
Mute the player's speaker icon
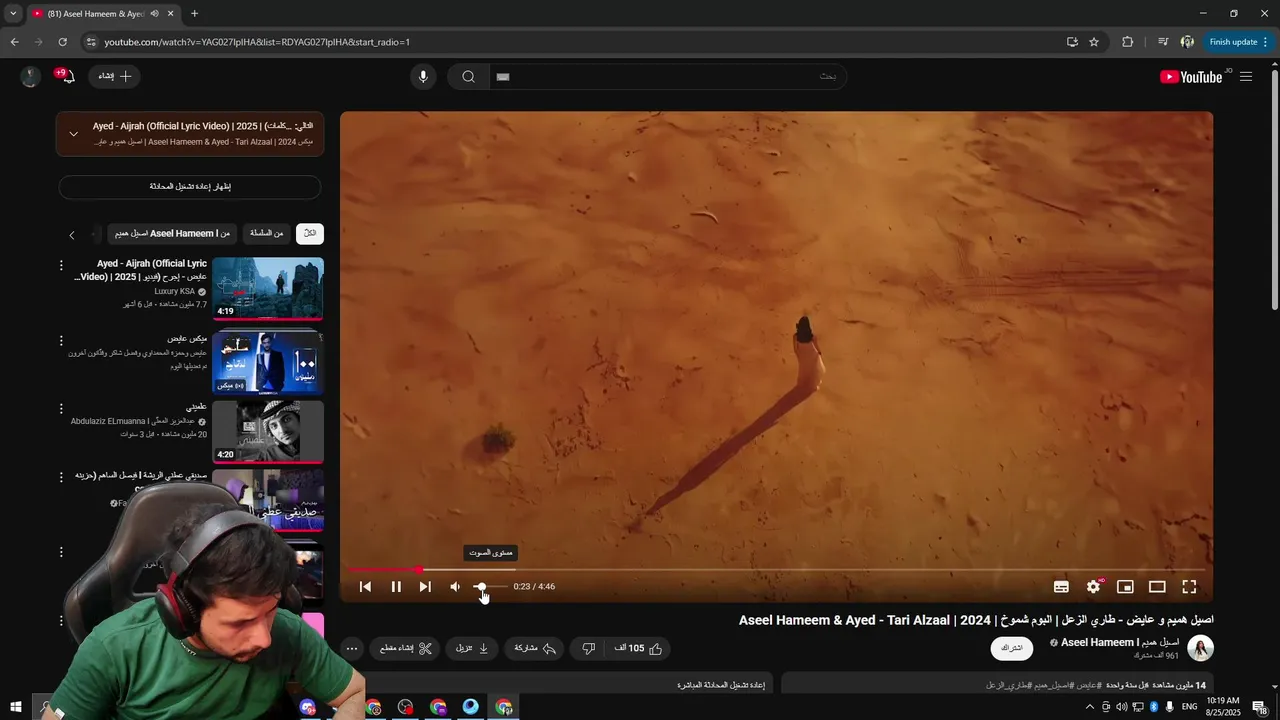pyautogui.click(x=455, y=587)
